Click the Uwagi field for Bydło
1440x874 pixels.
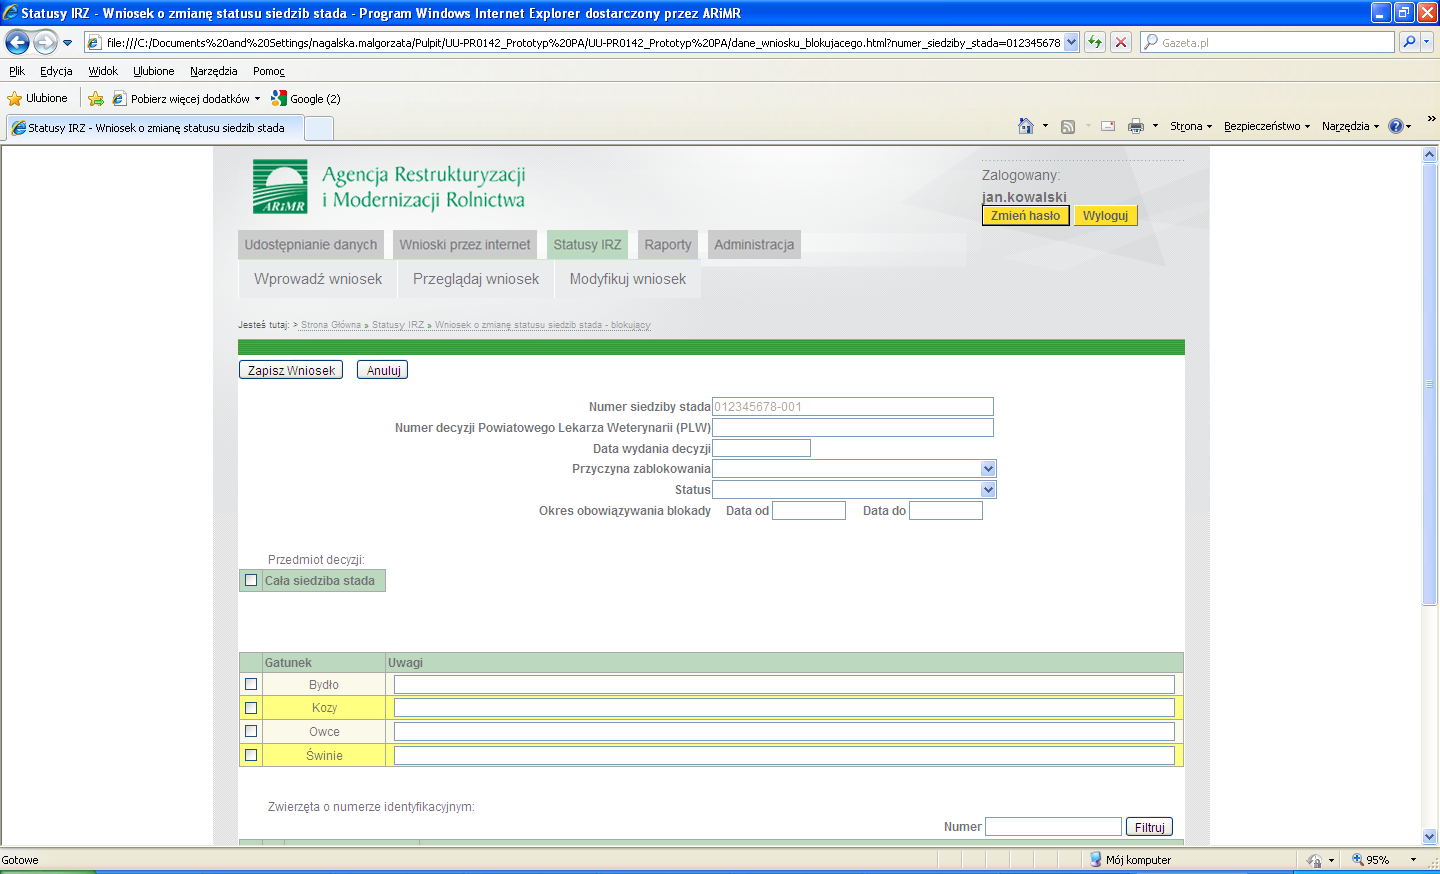coord(784,684)
